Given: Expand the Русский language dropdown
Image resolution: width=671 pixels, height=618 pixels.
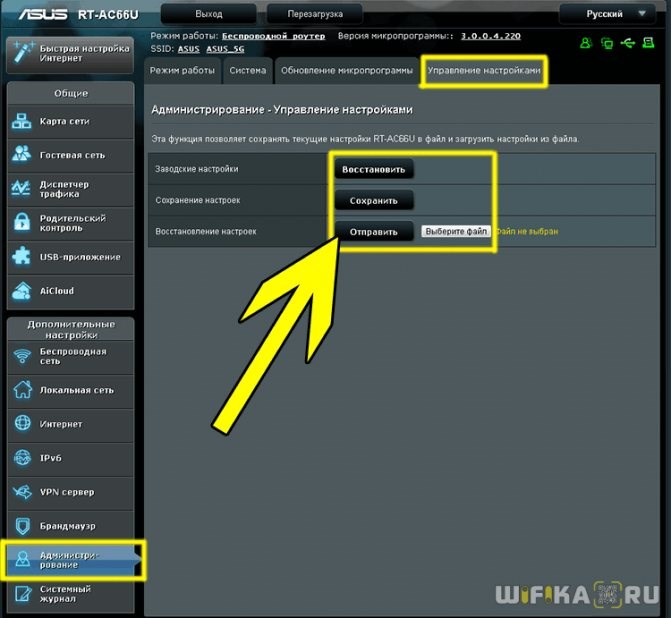Looking at the screenshot, I should click(x=608, y=14).
